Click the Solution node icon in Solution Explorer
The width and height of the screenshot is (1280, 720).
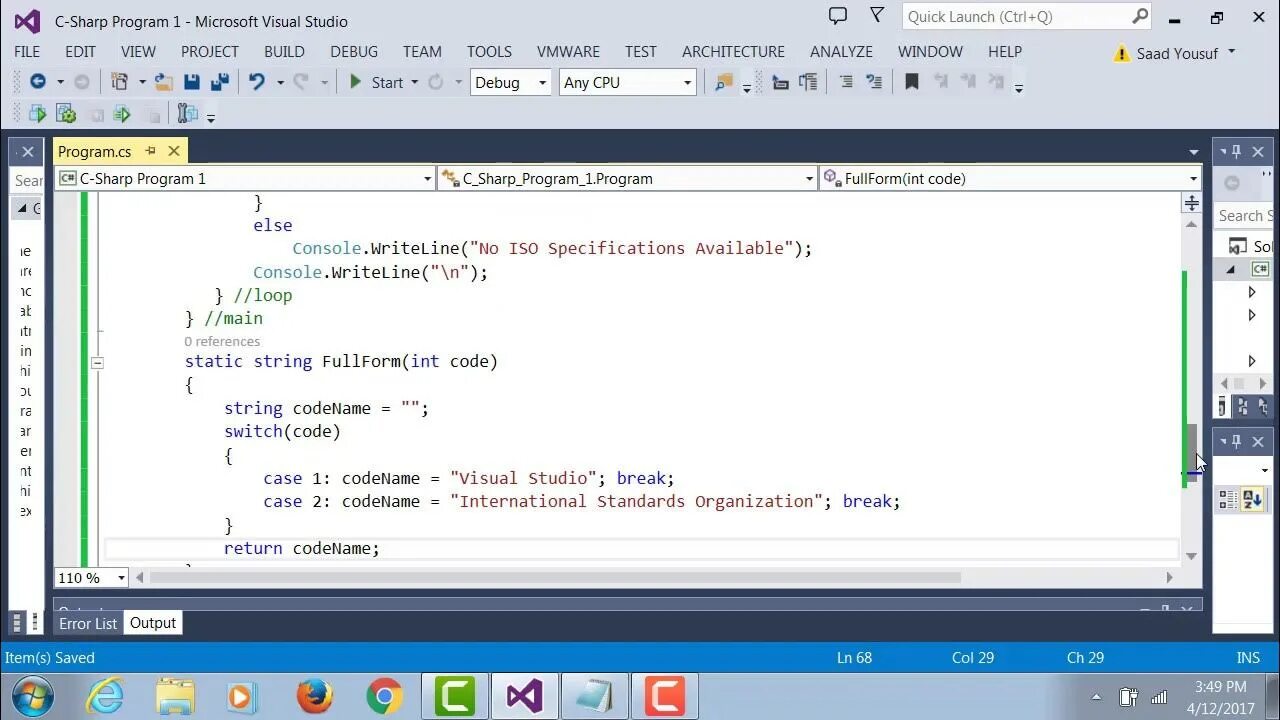coord(1237,246)
